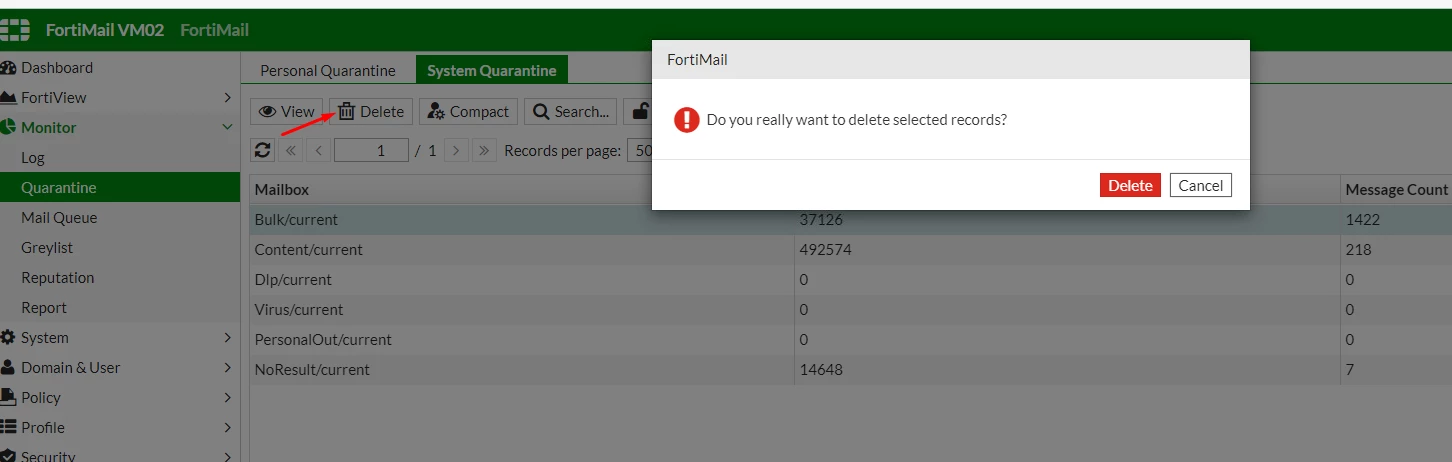Go to the previous page
This screenshot has width=1452, height=462.
(x=319, y=151)
